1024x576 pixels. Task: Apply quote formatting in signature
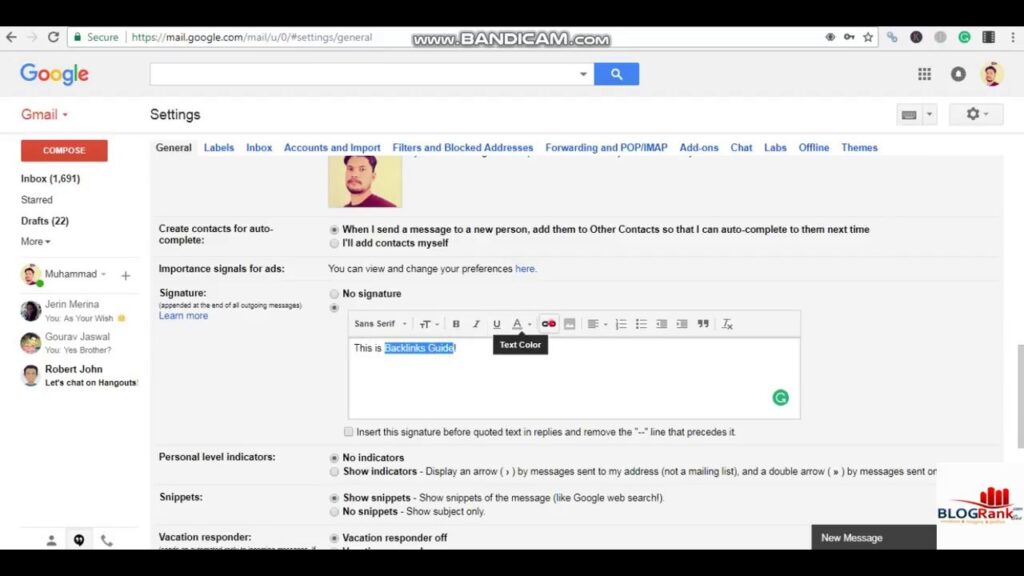pos(703,324)
